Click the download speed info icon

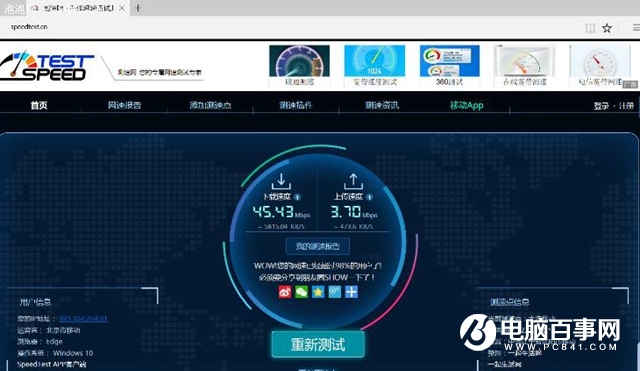coord(297,197)
